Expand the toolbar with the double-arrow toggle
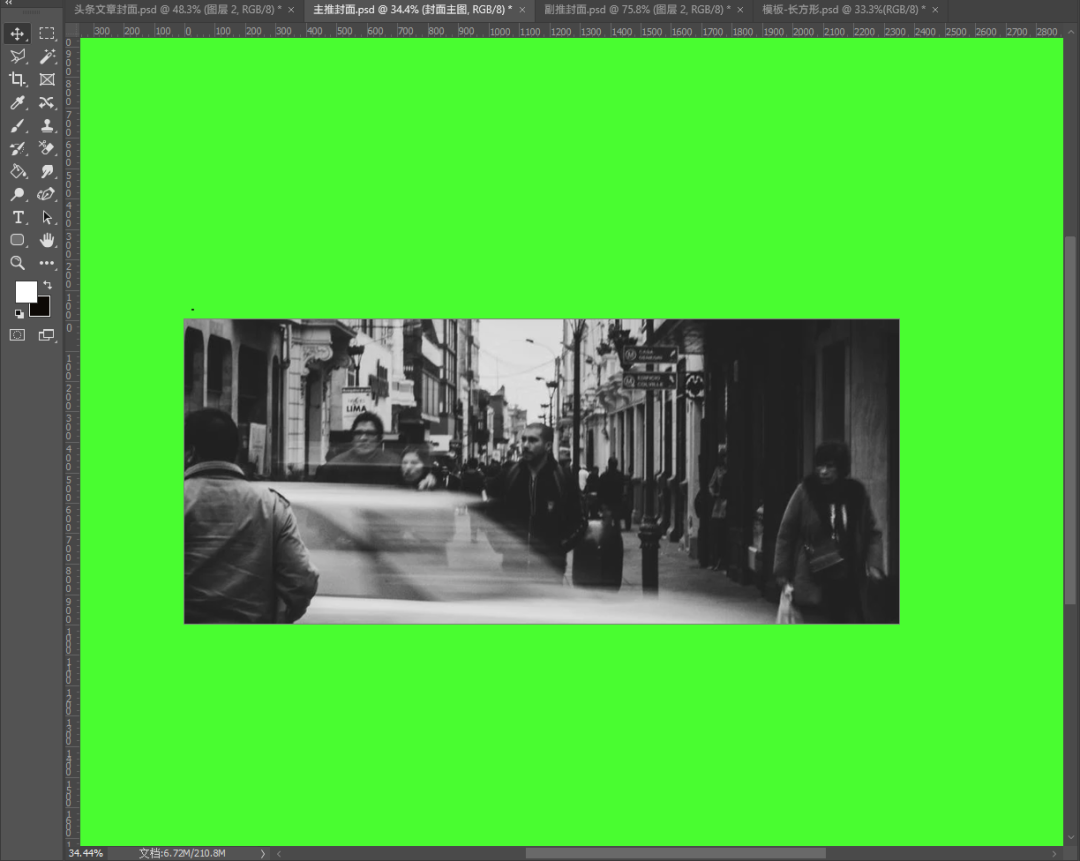 pos(9,3)
